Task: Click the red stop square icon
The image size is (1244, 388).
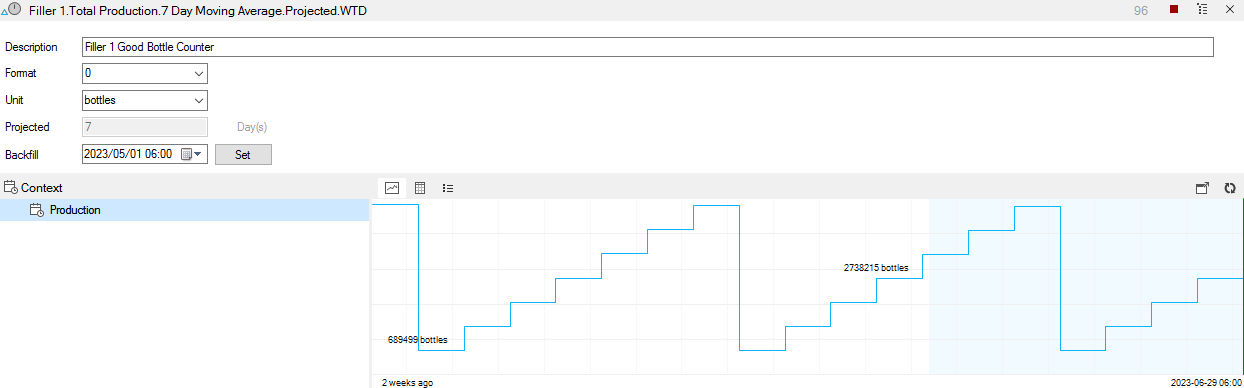Action: pos(1173,9)
